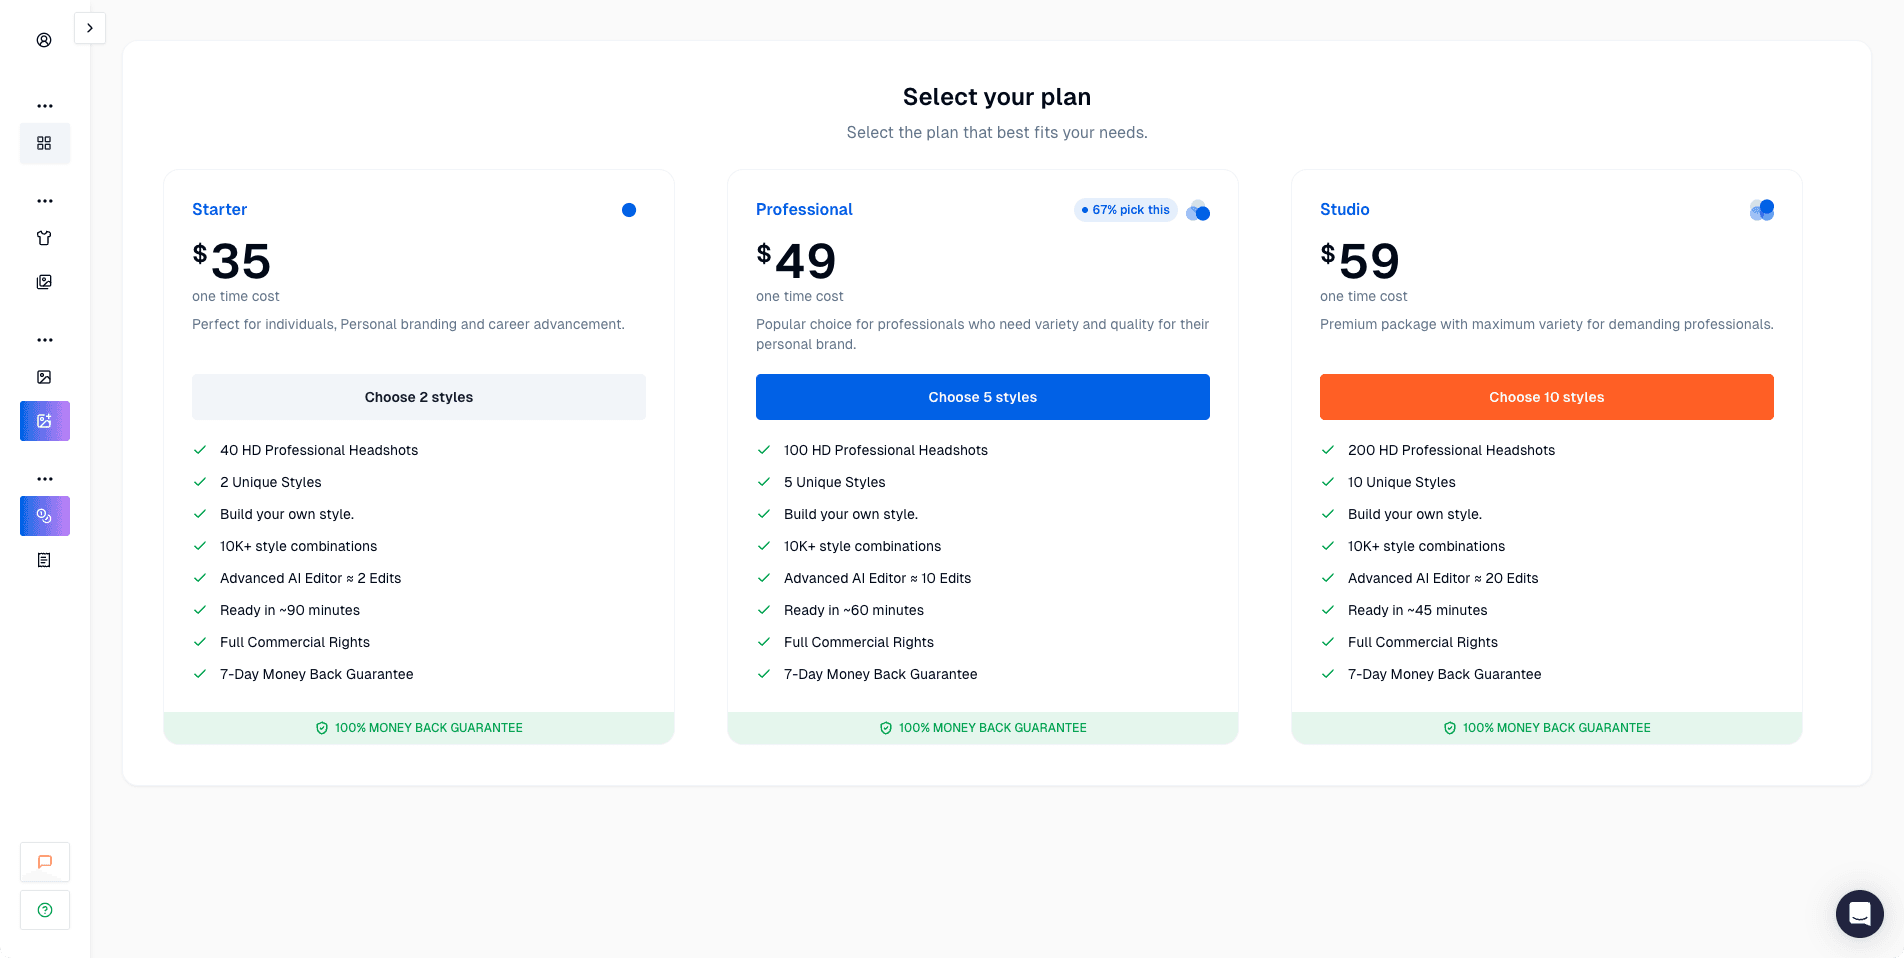Select the dashboard grid icon
Viewport: 1904px width, 958px height.
tap(44, 143)
